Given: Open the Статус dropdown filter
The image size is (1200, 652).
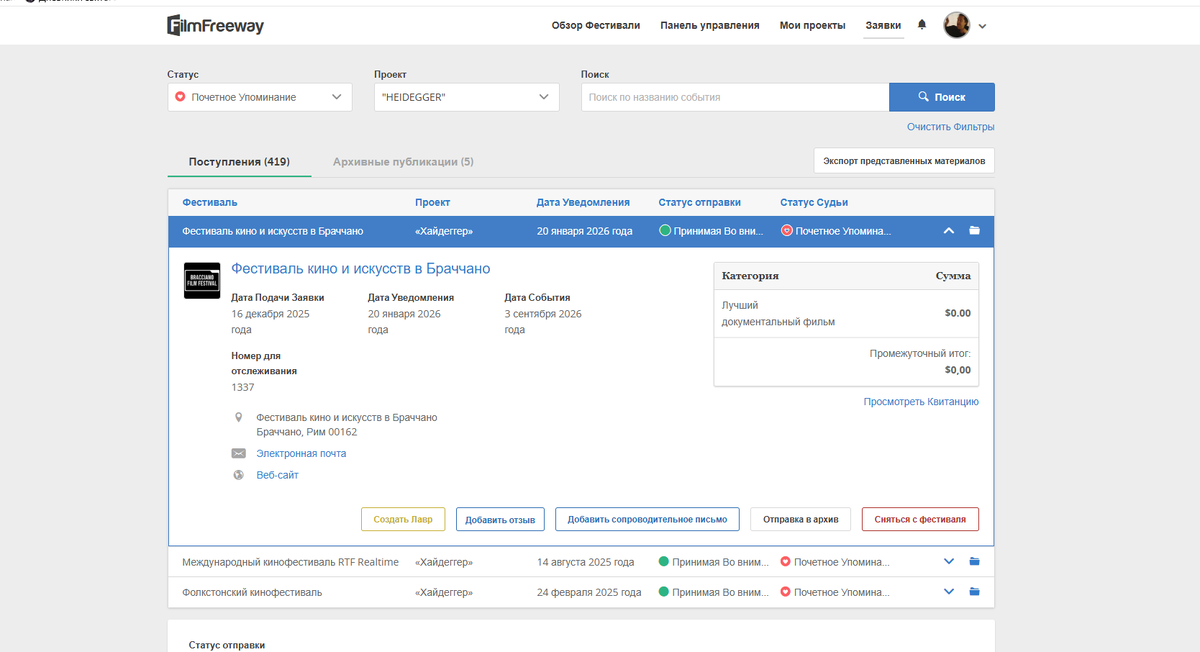Looking at the screenshot, I should 260,97.
